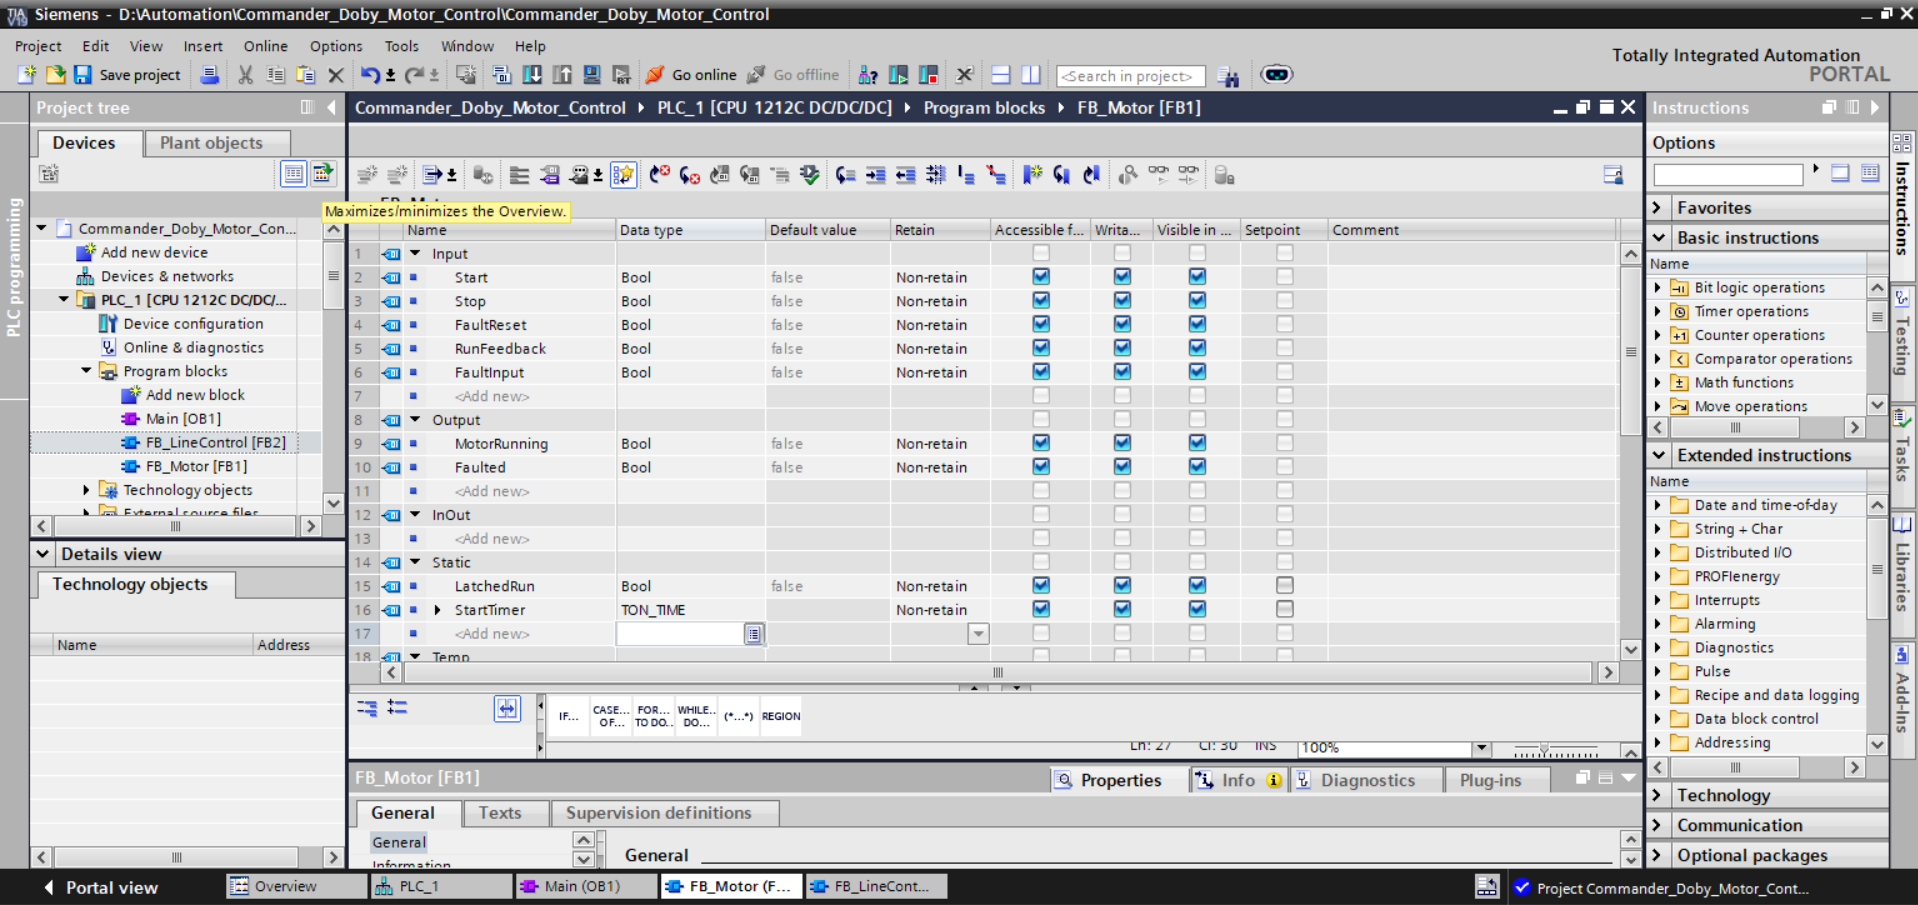
Task: Paste from the toolbar clipboard icon
Action: click(x=305, y=75)
